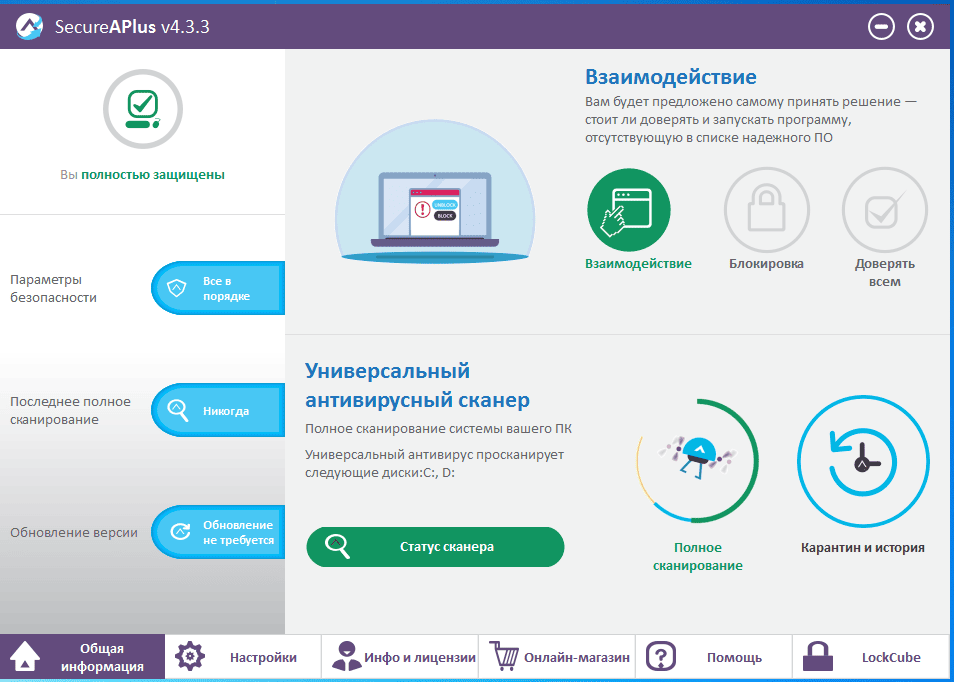Open Карантин и история clock icon
Image resolution: width=954 pixels, height=682 pixels.
coord(863,461)
